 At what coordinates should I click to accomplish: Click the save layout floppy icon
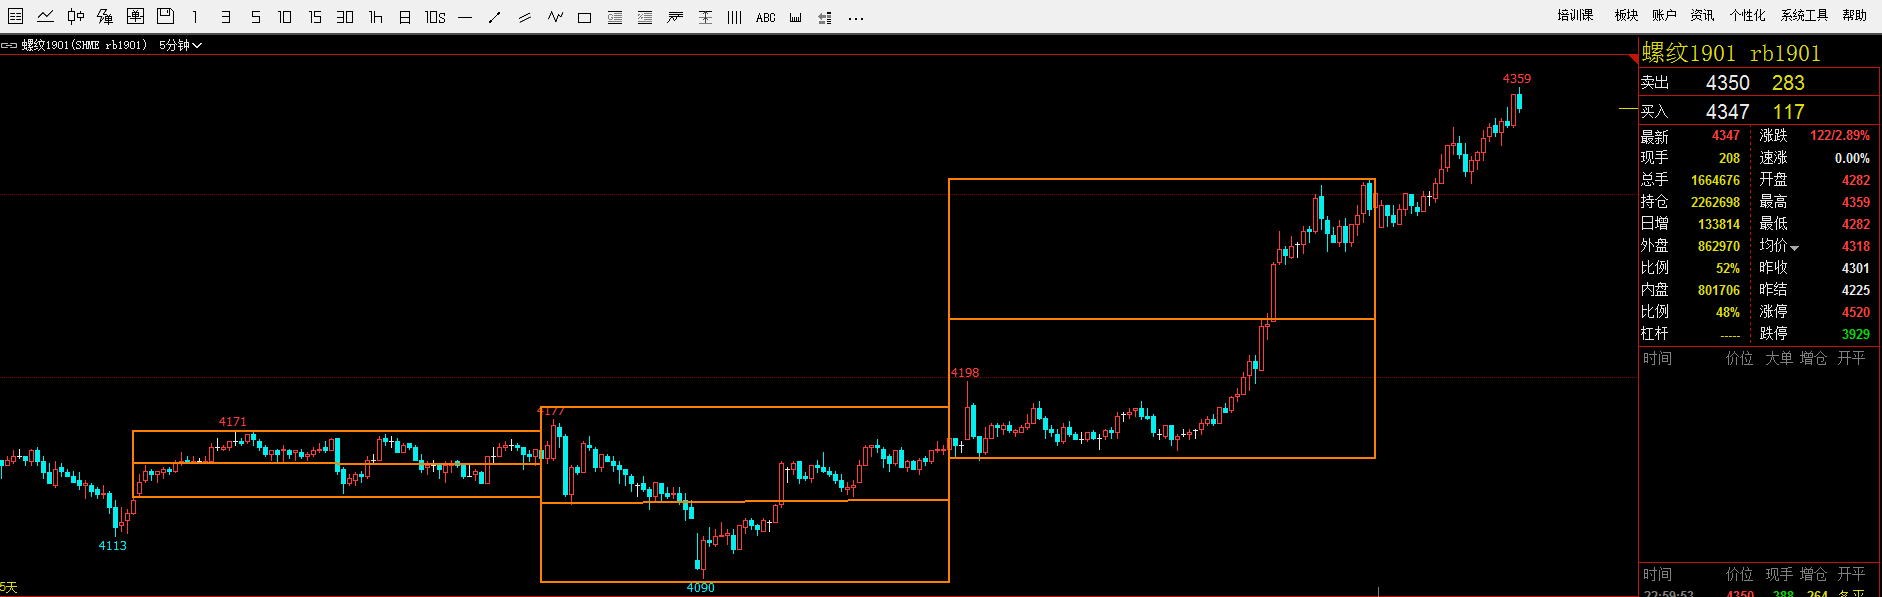coord(165,16)
